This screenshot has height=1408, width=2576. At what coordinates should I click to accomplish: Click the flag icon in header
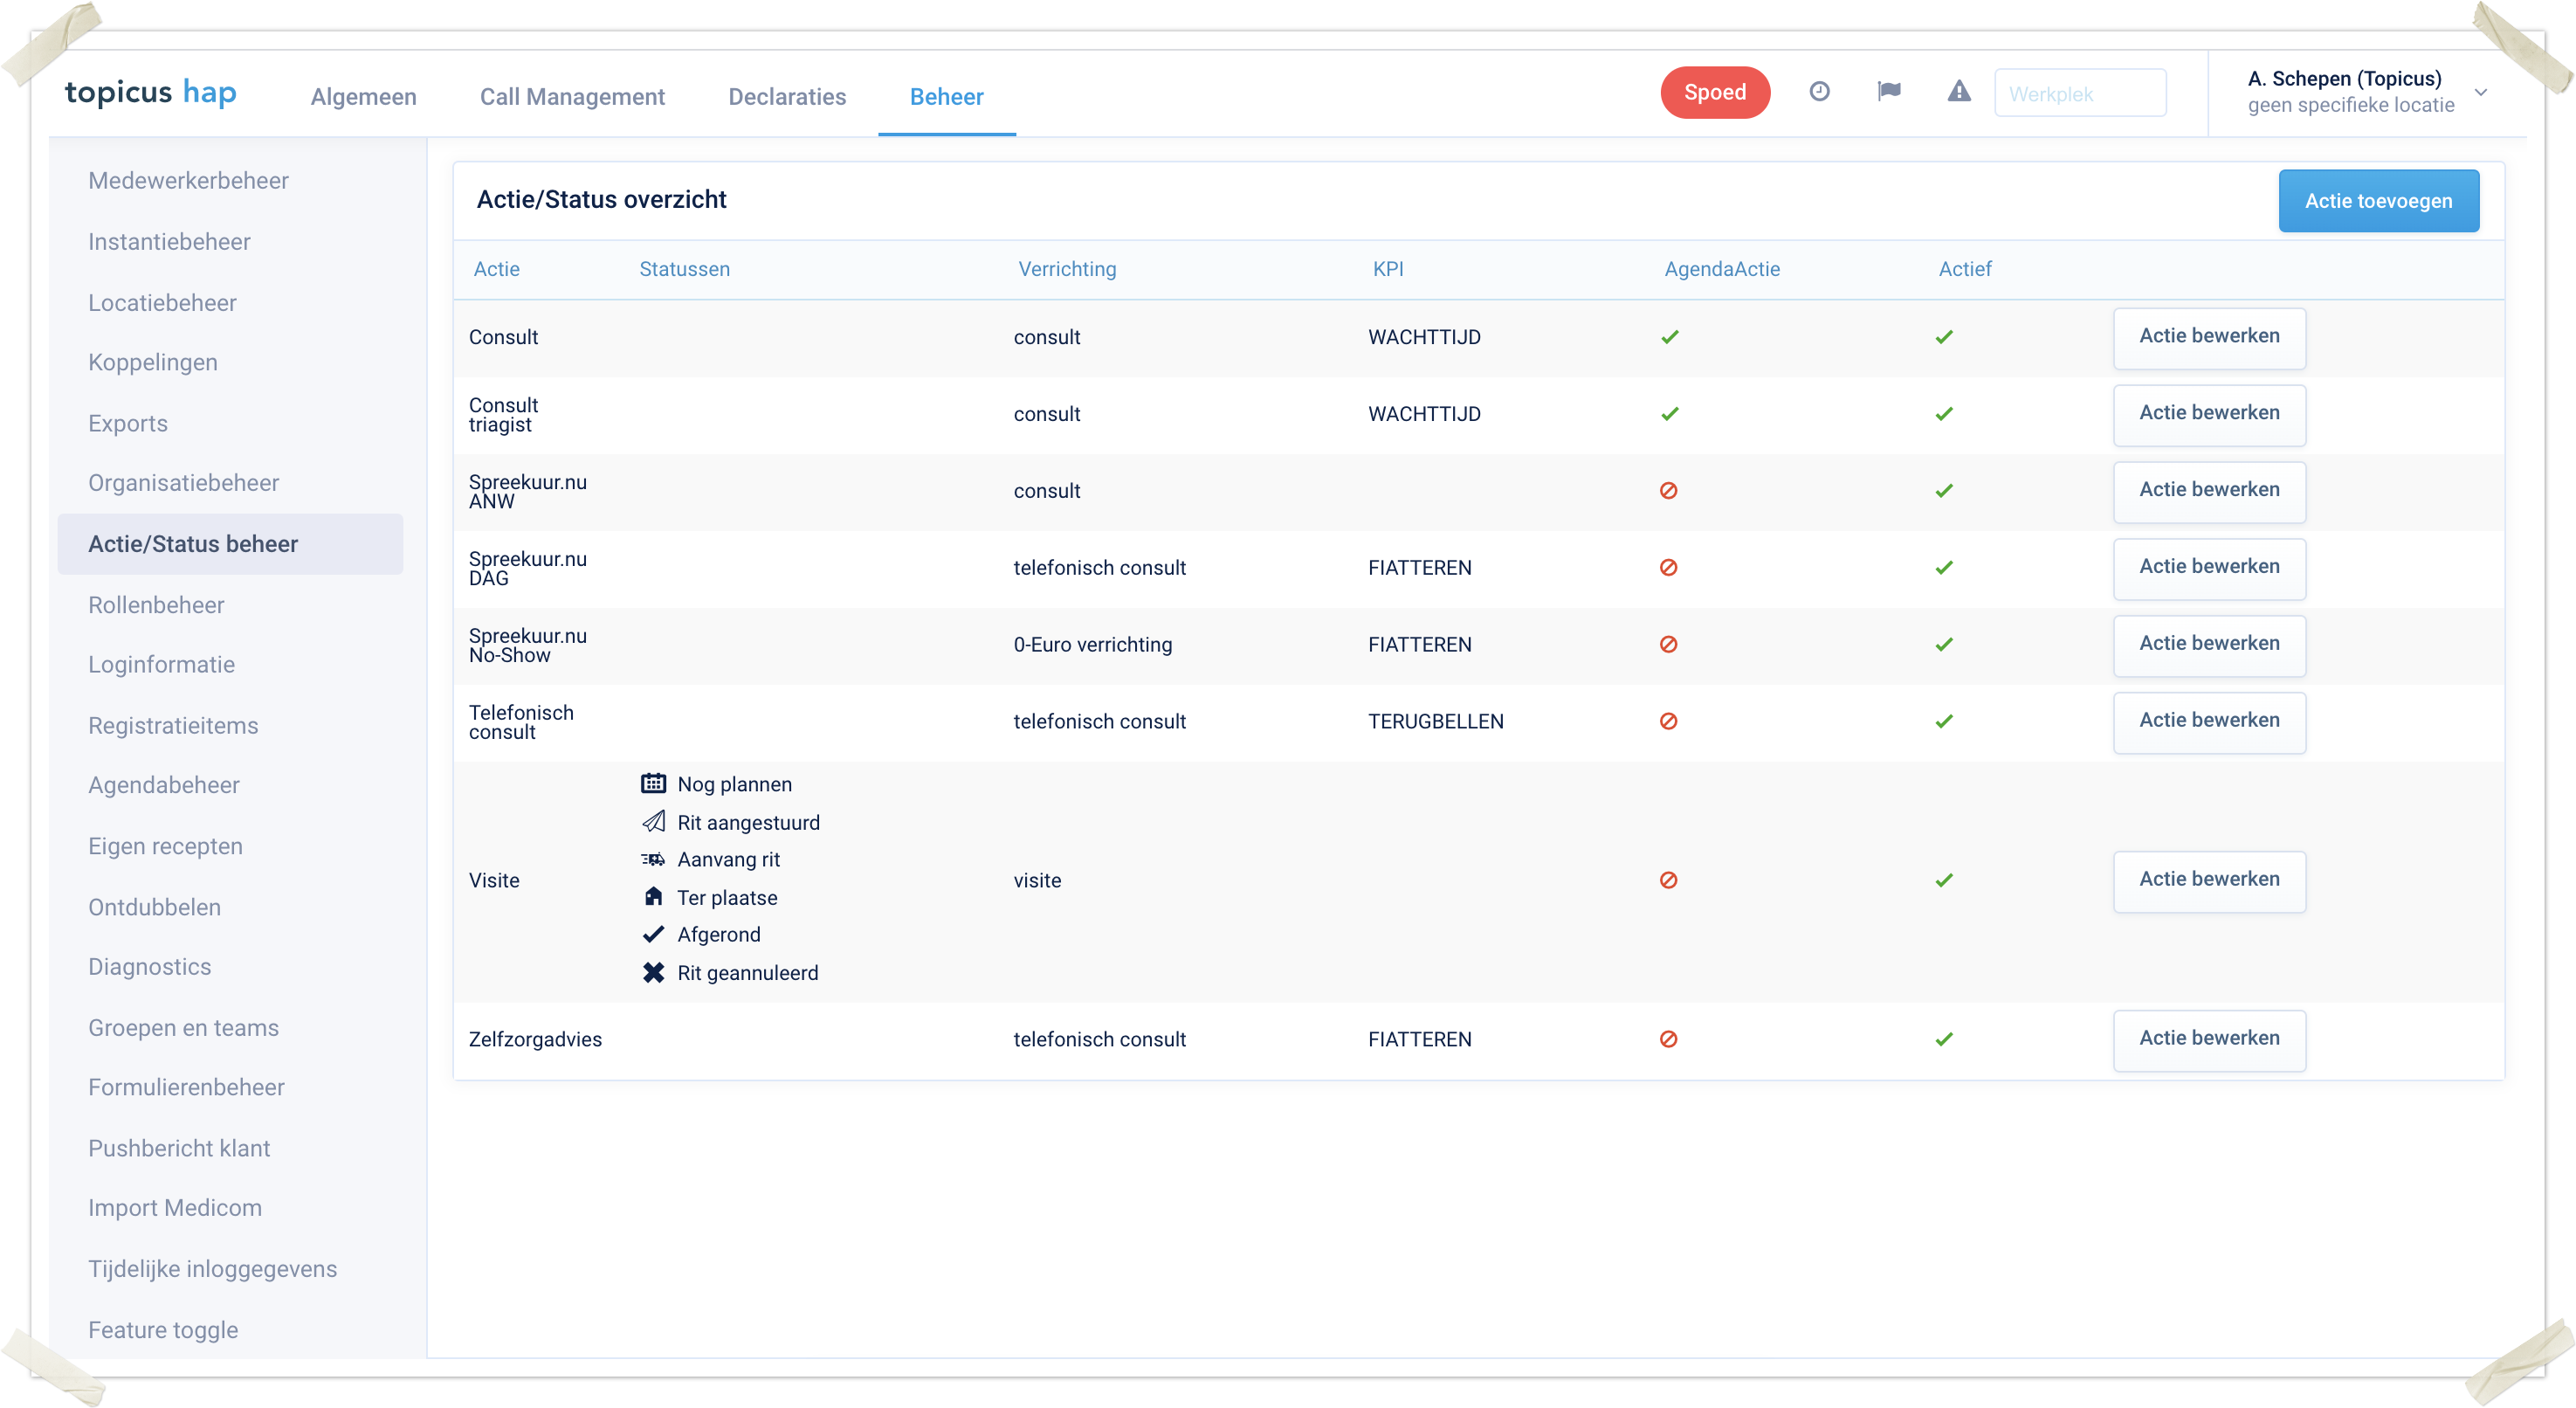pos(1889,92)
